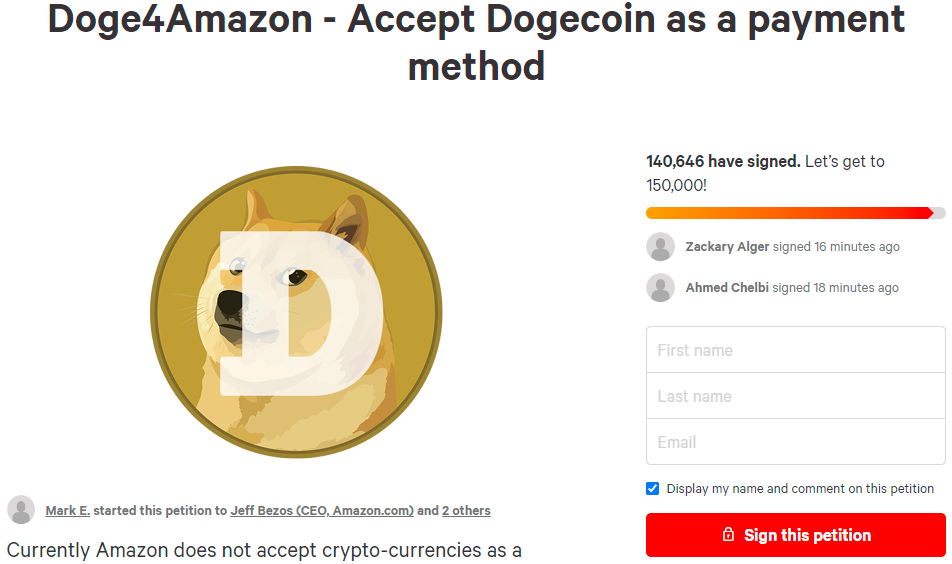Click the Dogecoin coin image
The height and width of the screenshot is (564, 952).
tap(296, 312)
